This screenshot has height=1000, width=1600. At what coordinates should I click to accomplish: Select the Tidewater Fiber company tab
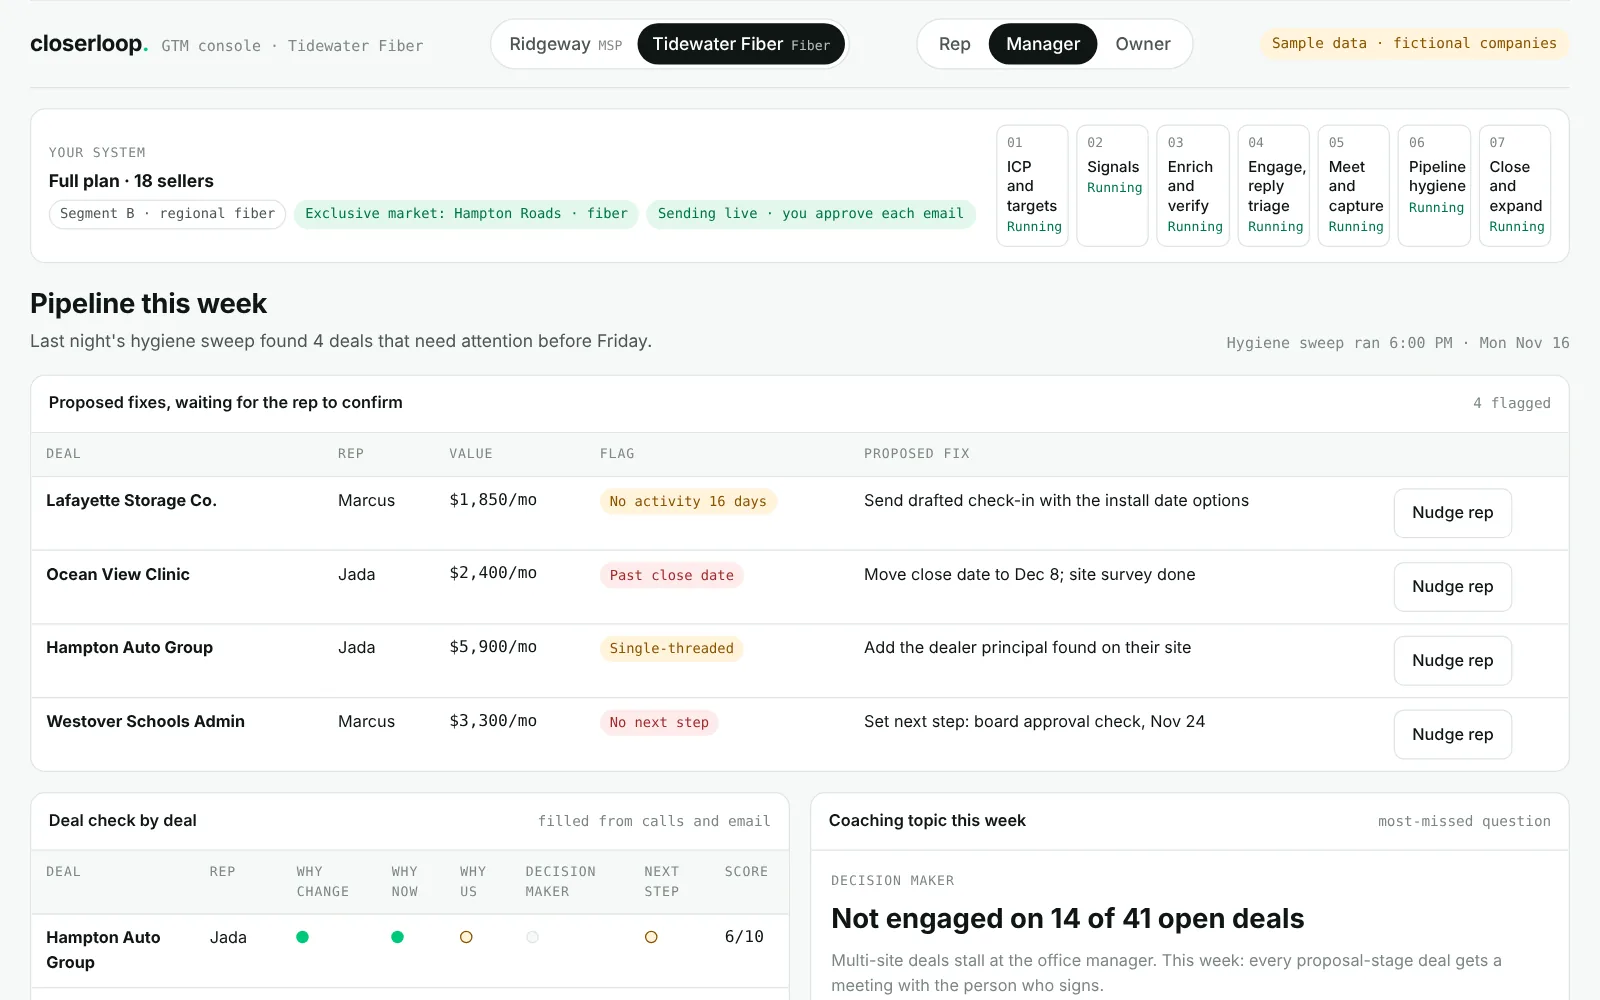click(x=741, y=44)
